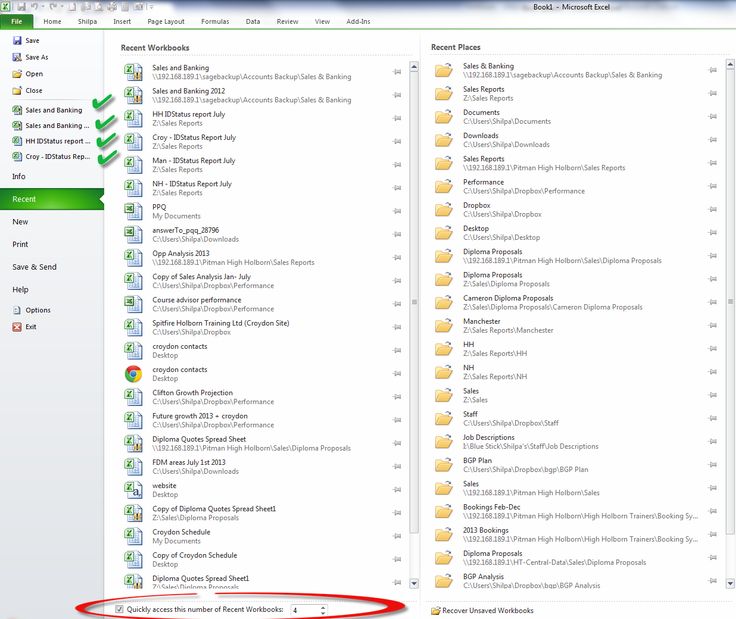736x619 pixels.
Task: Click the Recent Workbooks scrollbar thumb
Action: pos(414,302)
